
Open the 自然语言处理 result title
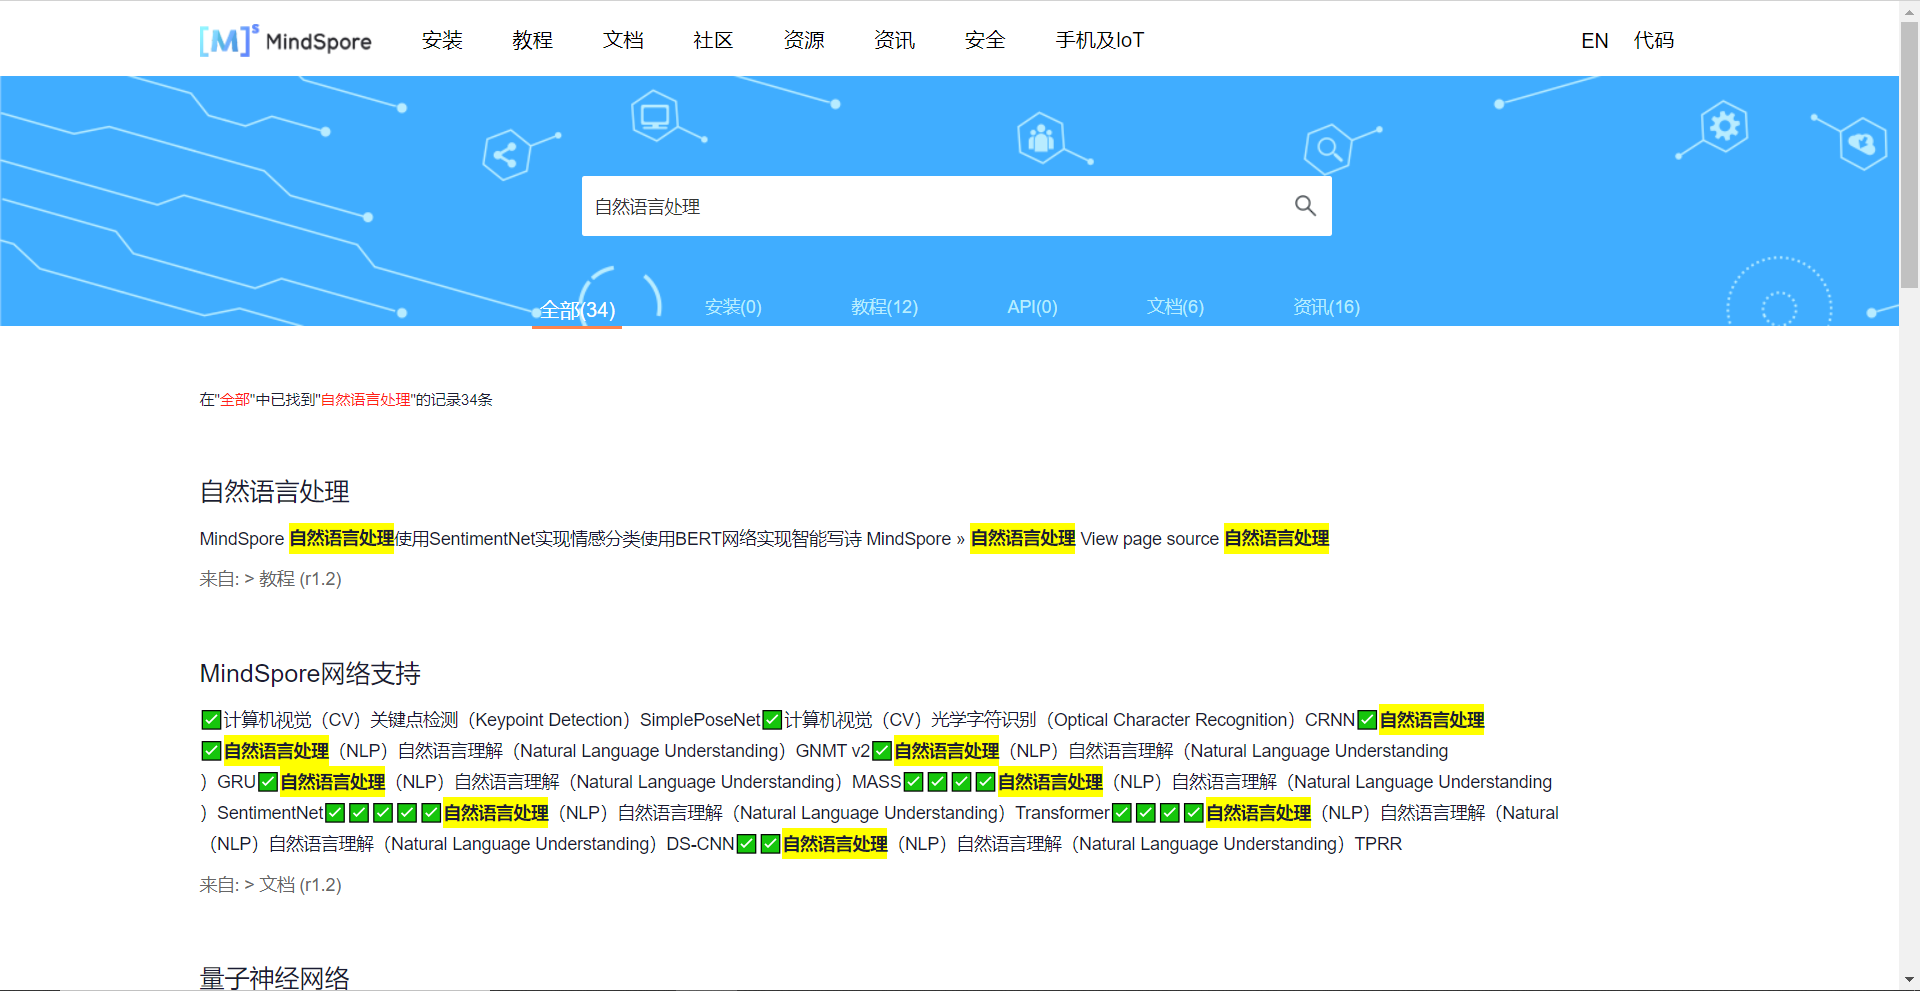coord(275,492)
